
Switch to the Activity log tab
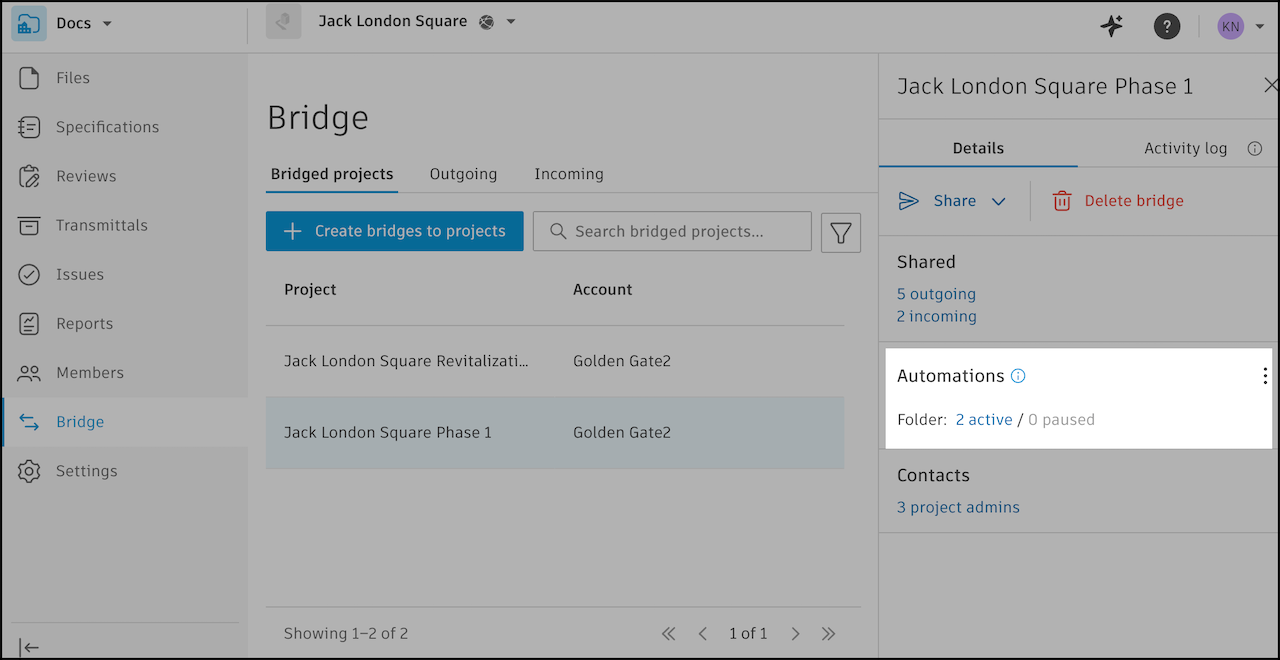pos(1185,148)
